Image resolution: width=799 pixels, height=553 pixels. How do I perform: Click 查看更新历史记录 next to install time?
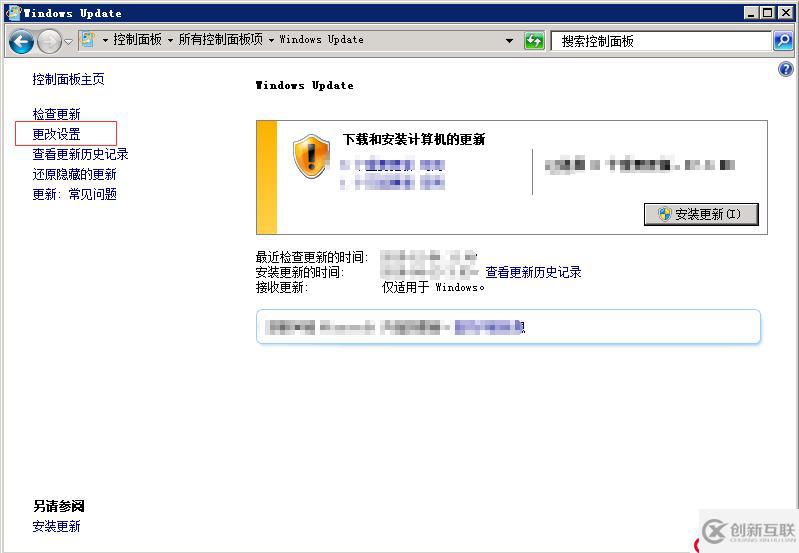[533, 272]
